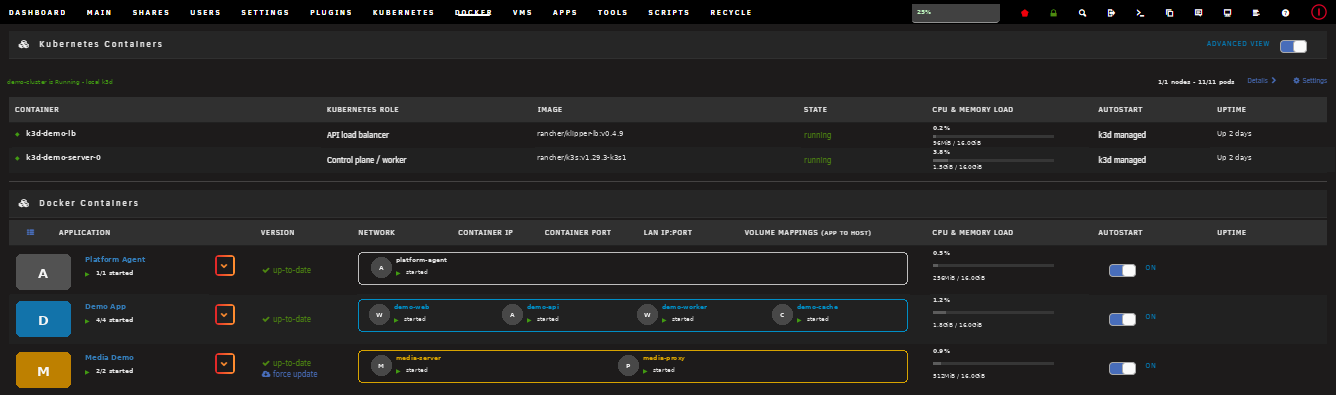Open cluster Details with the arrow link
The image size is (1336, 395).
(x=1261, y=80)
